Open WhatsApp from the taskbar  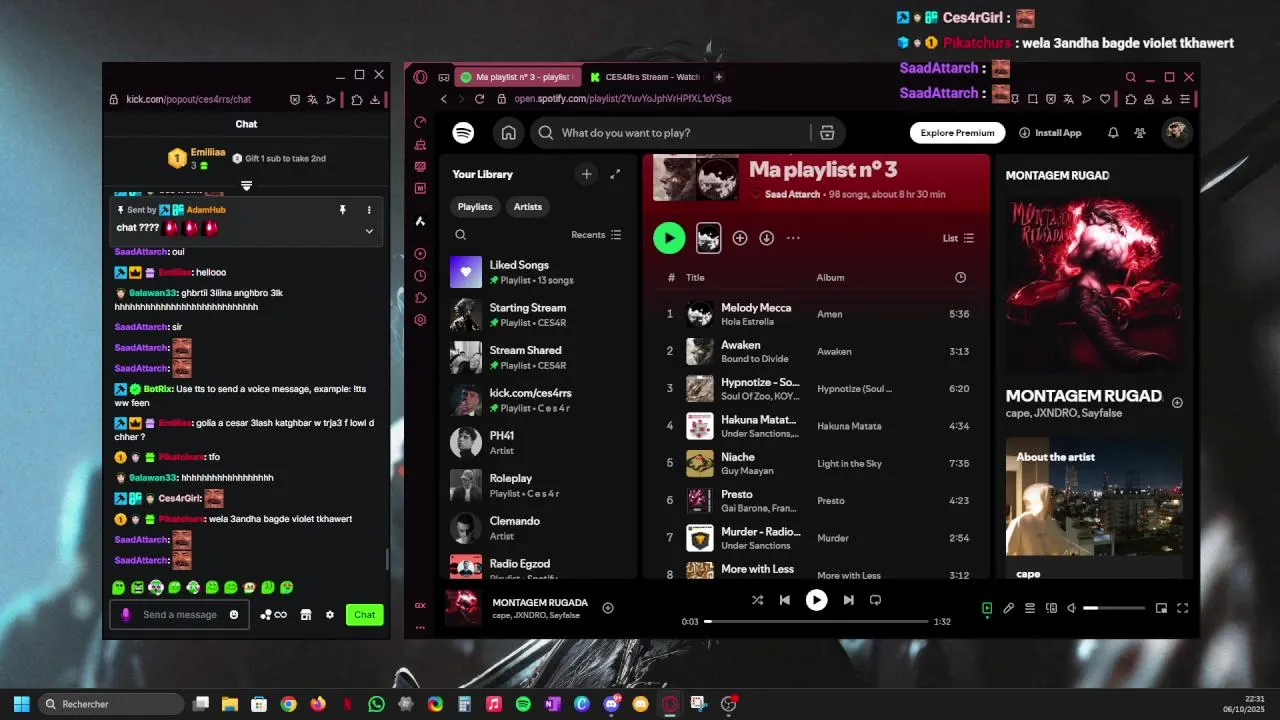click(x=376, y=704)
